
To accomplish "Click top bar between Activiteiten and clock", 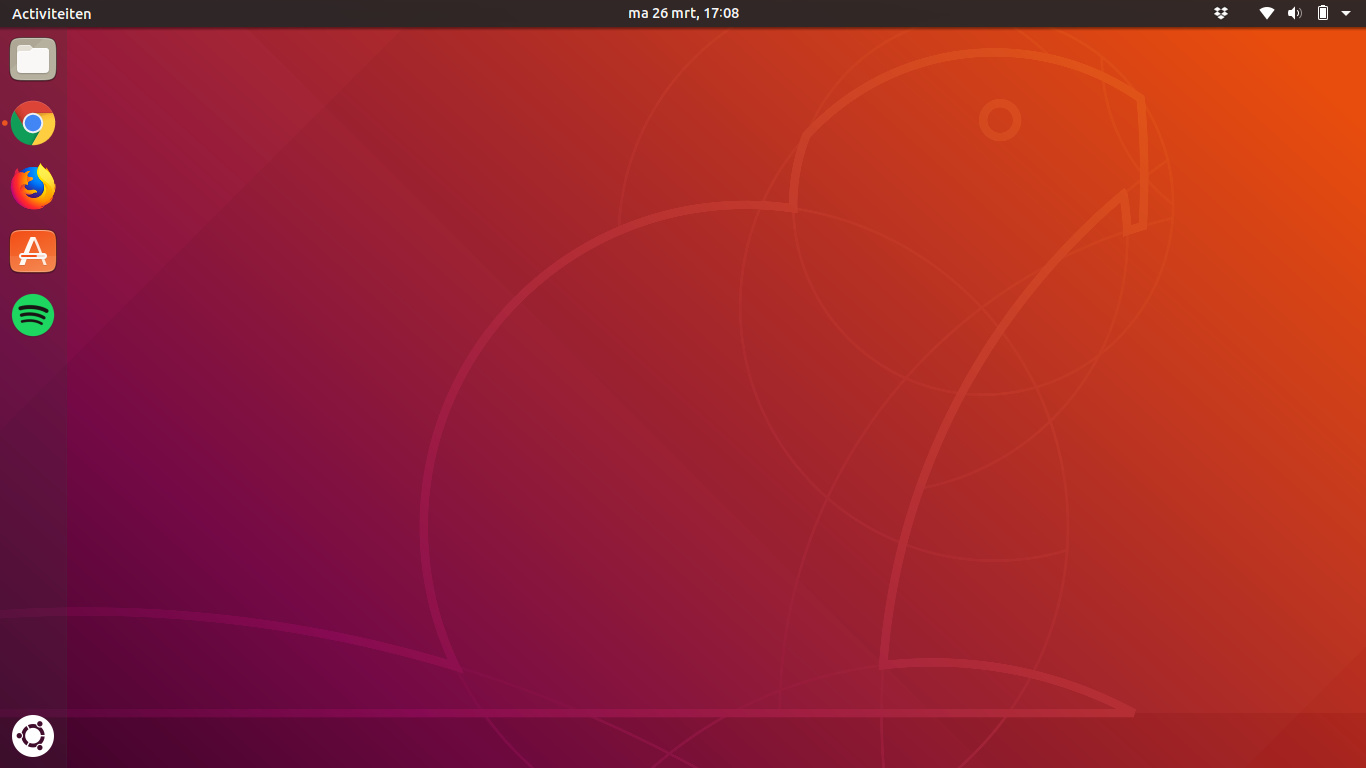I will [350, 13].
